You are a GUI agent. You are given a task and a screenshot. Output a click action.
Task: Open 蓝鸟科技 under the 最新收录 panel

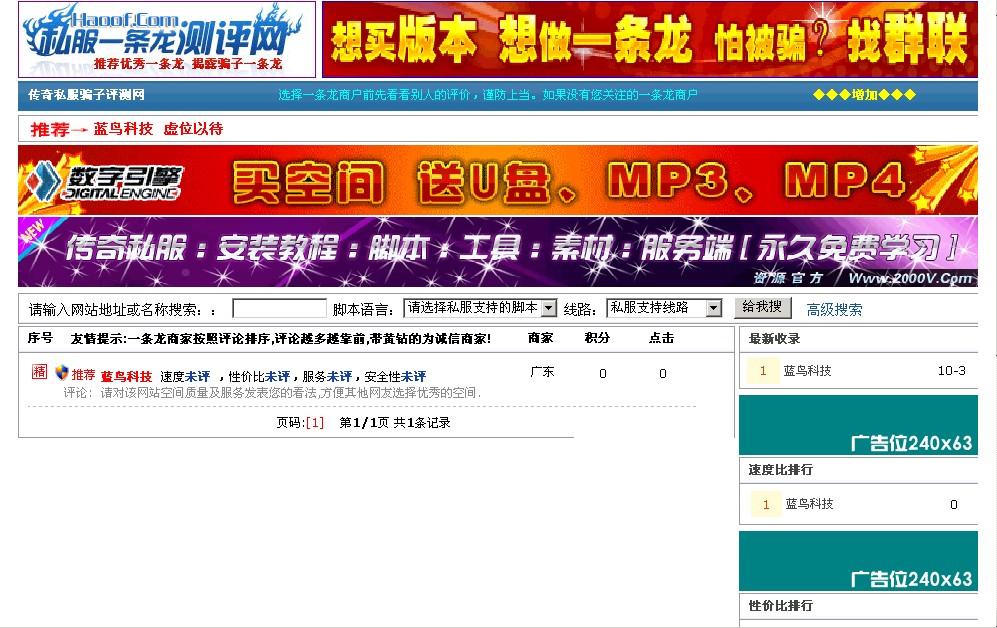click(807, 371)
